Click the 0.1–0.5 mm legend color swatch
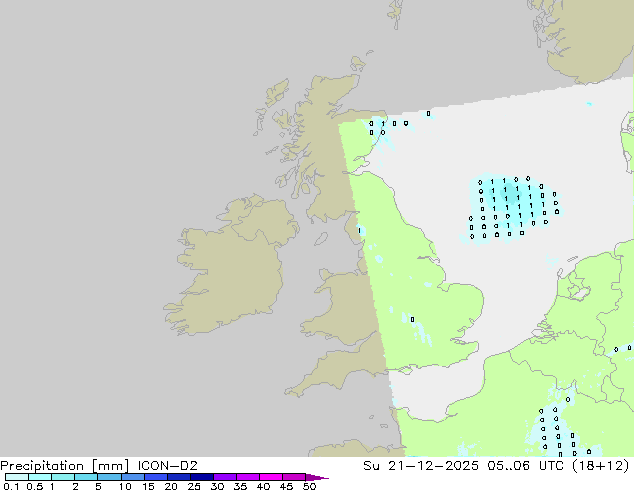The height and width of the screenshot is (490, 634). coord(17,477)
